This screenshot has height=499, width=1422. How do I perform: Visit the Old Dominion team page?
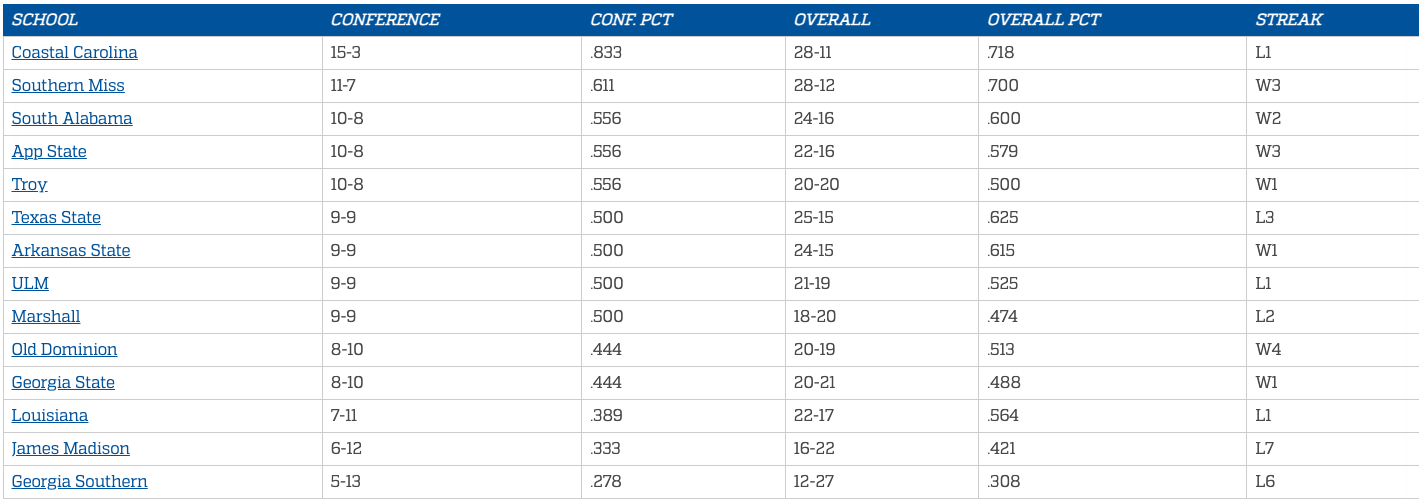click(x=64, y=349)
